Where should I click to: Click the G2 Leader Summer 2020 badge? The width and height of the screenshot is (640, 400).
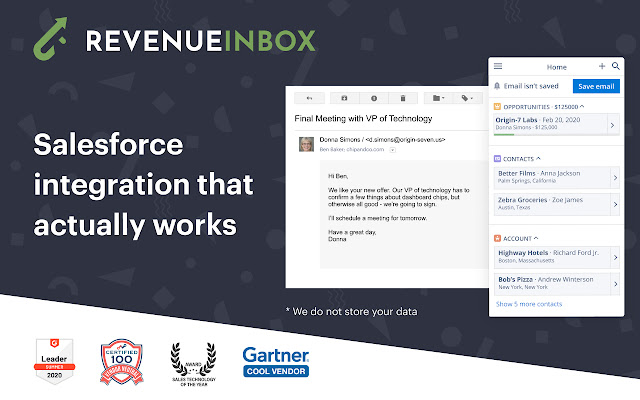(x=54, y=361)
